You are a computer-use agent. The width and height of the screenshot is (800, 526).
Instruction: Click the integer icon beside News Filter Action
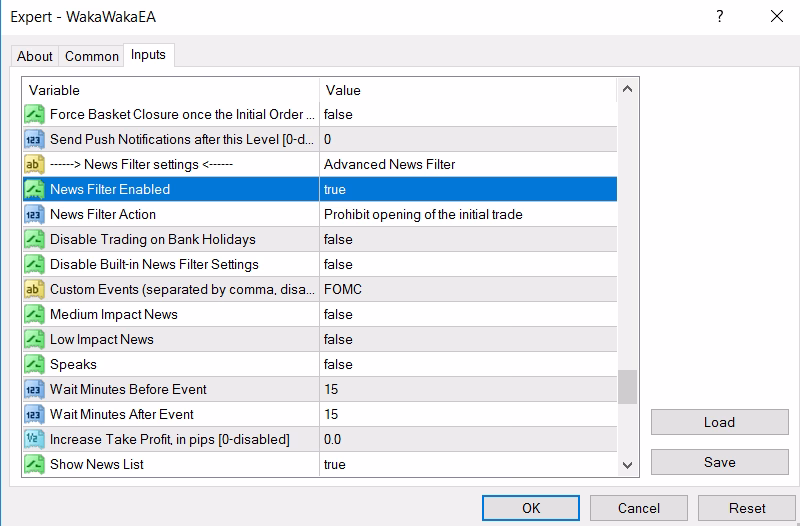34,214
